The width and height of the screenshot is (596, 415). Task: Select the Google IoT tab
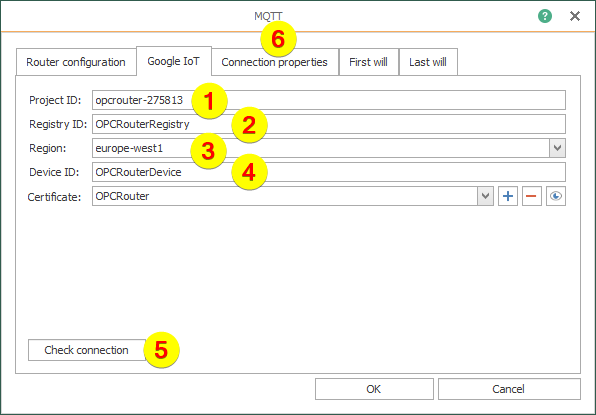click(173, 61)
